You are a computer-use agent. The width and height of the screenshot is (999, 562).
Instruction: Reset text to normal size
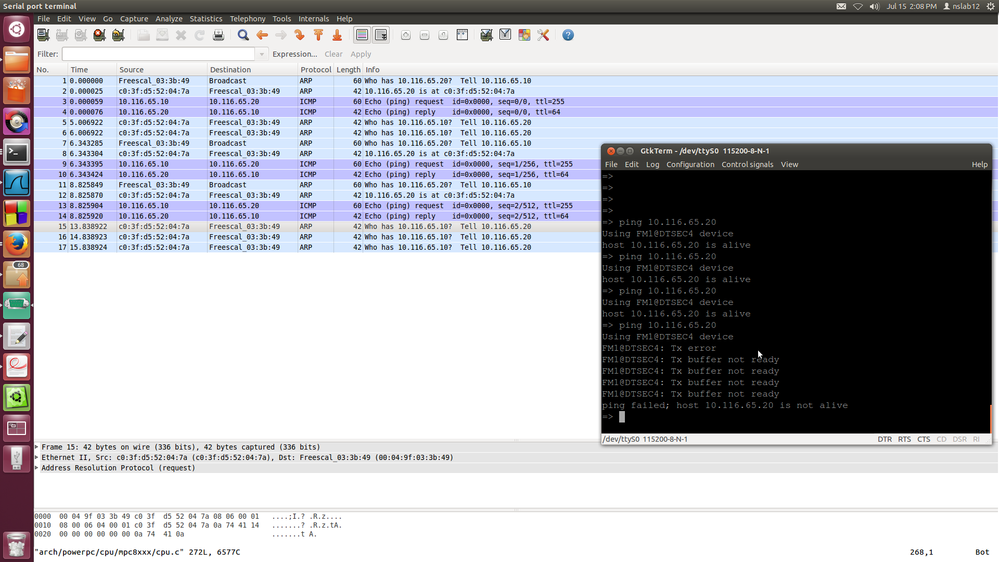(443, 35)
